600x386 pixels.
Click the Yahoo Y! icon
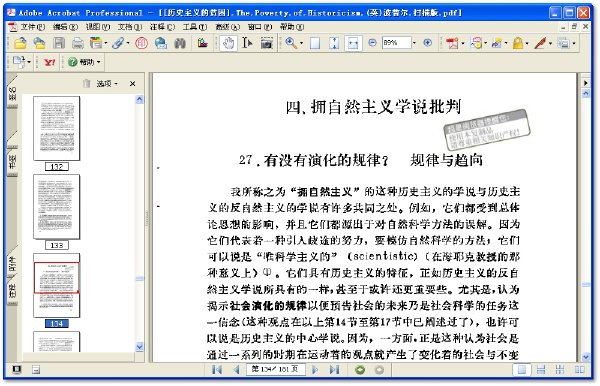(49, 62)
